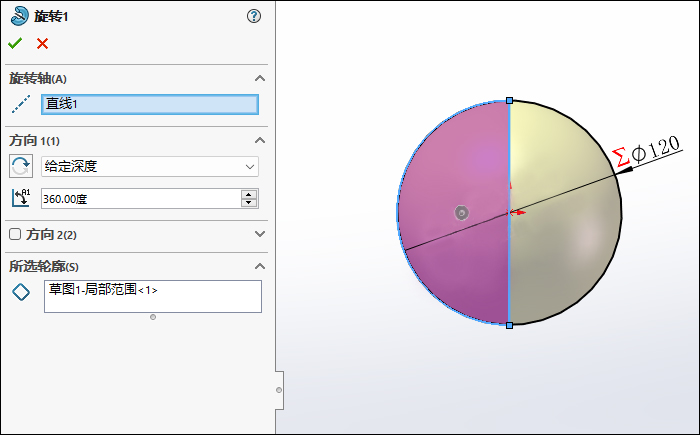Click the 360.00度 angle input field
This screenshot has width=700, height=435.
[x=140, y=199]
